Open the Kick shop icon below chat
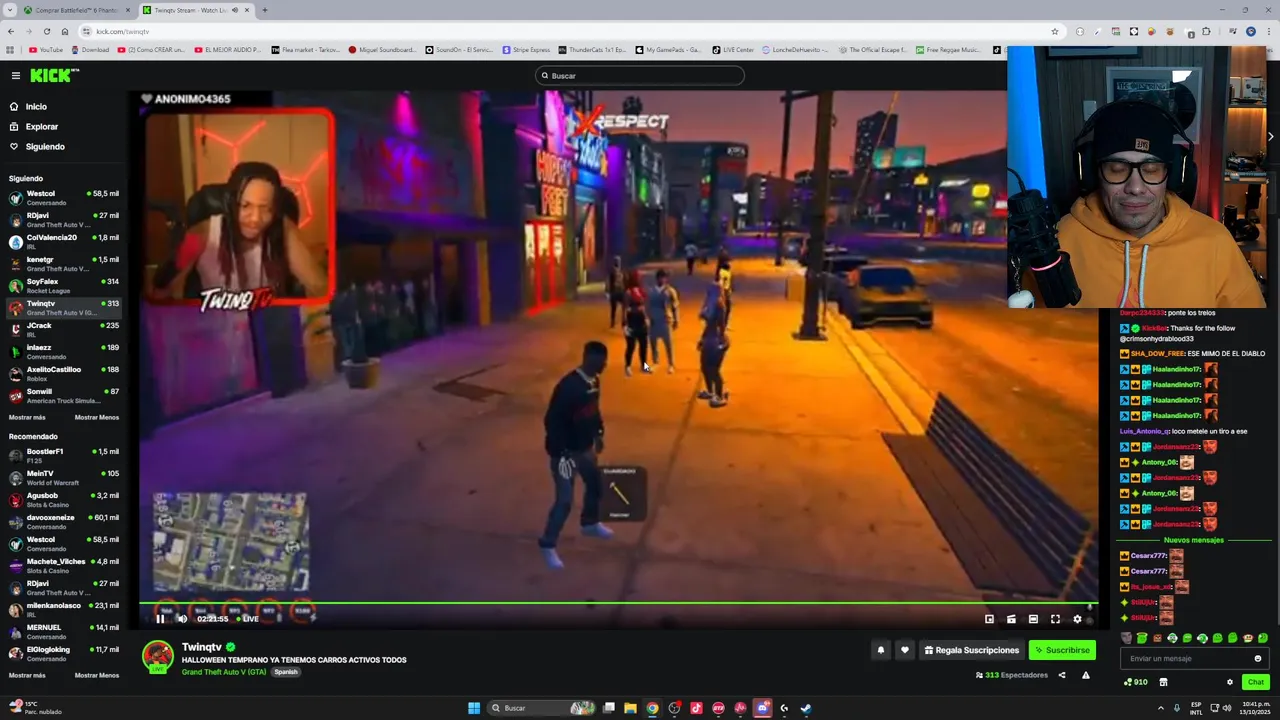 (1163, 682)
